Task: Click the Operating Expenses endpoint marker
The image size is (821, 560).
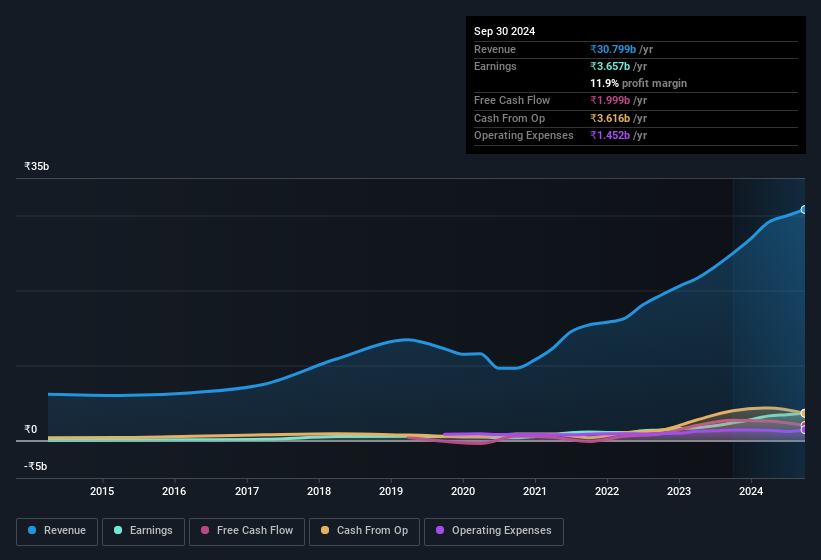Action: tap(804, 430)
